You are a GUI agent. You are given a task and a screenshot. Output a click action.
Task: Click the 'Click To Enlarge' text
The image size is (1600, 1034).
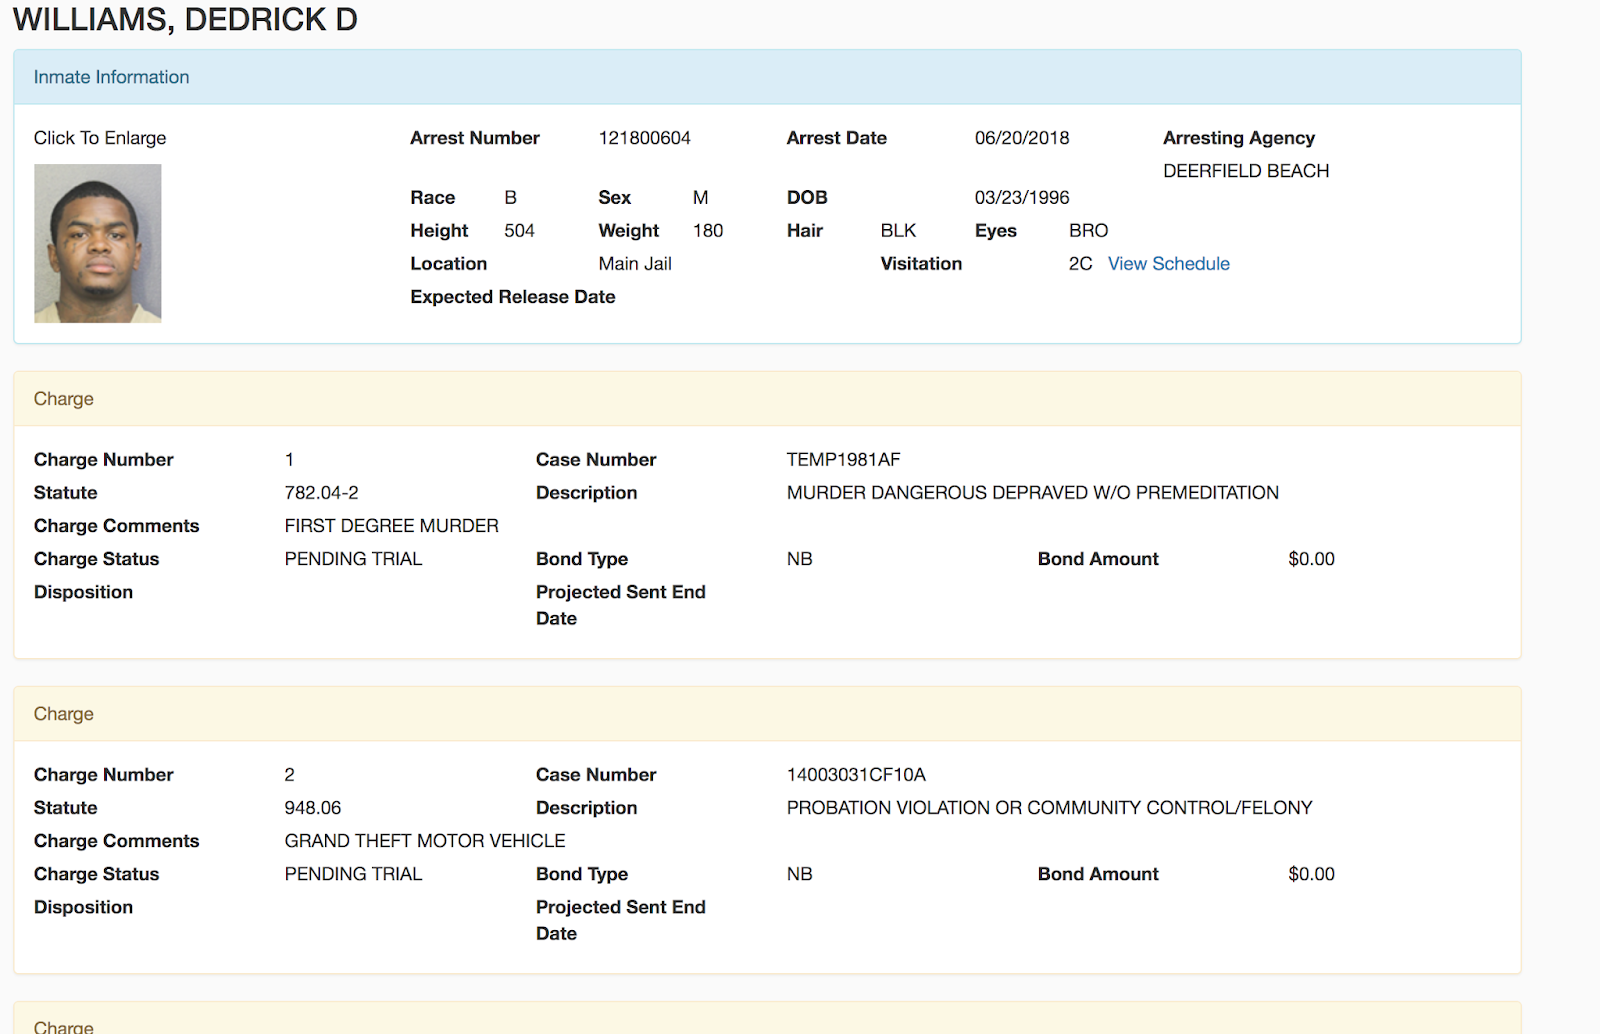tap(100, 138)
